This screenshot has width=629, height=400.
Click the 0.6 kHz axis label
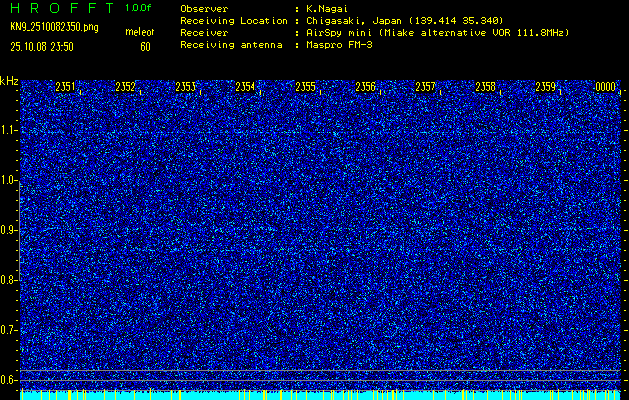click(x=9, y=379)
